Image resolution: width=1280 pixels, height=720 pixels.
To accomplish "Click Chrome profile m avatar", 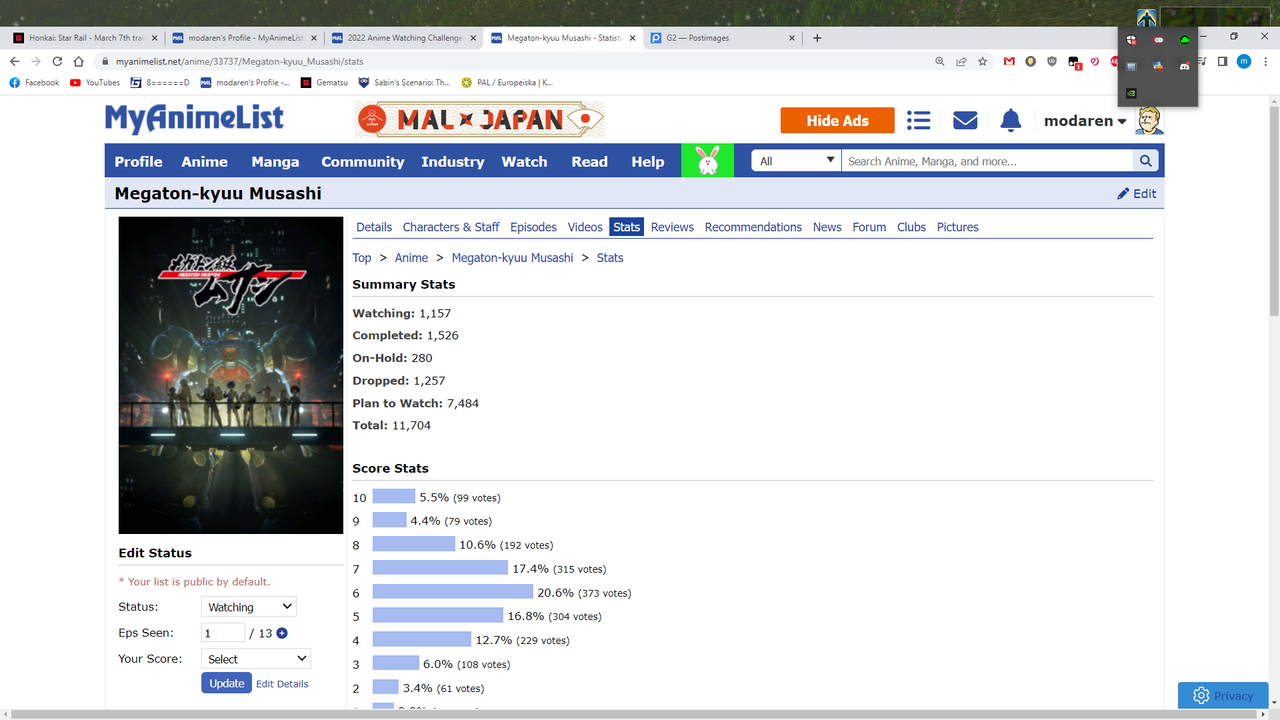I will coord(1244,61).
